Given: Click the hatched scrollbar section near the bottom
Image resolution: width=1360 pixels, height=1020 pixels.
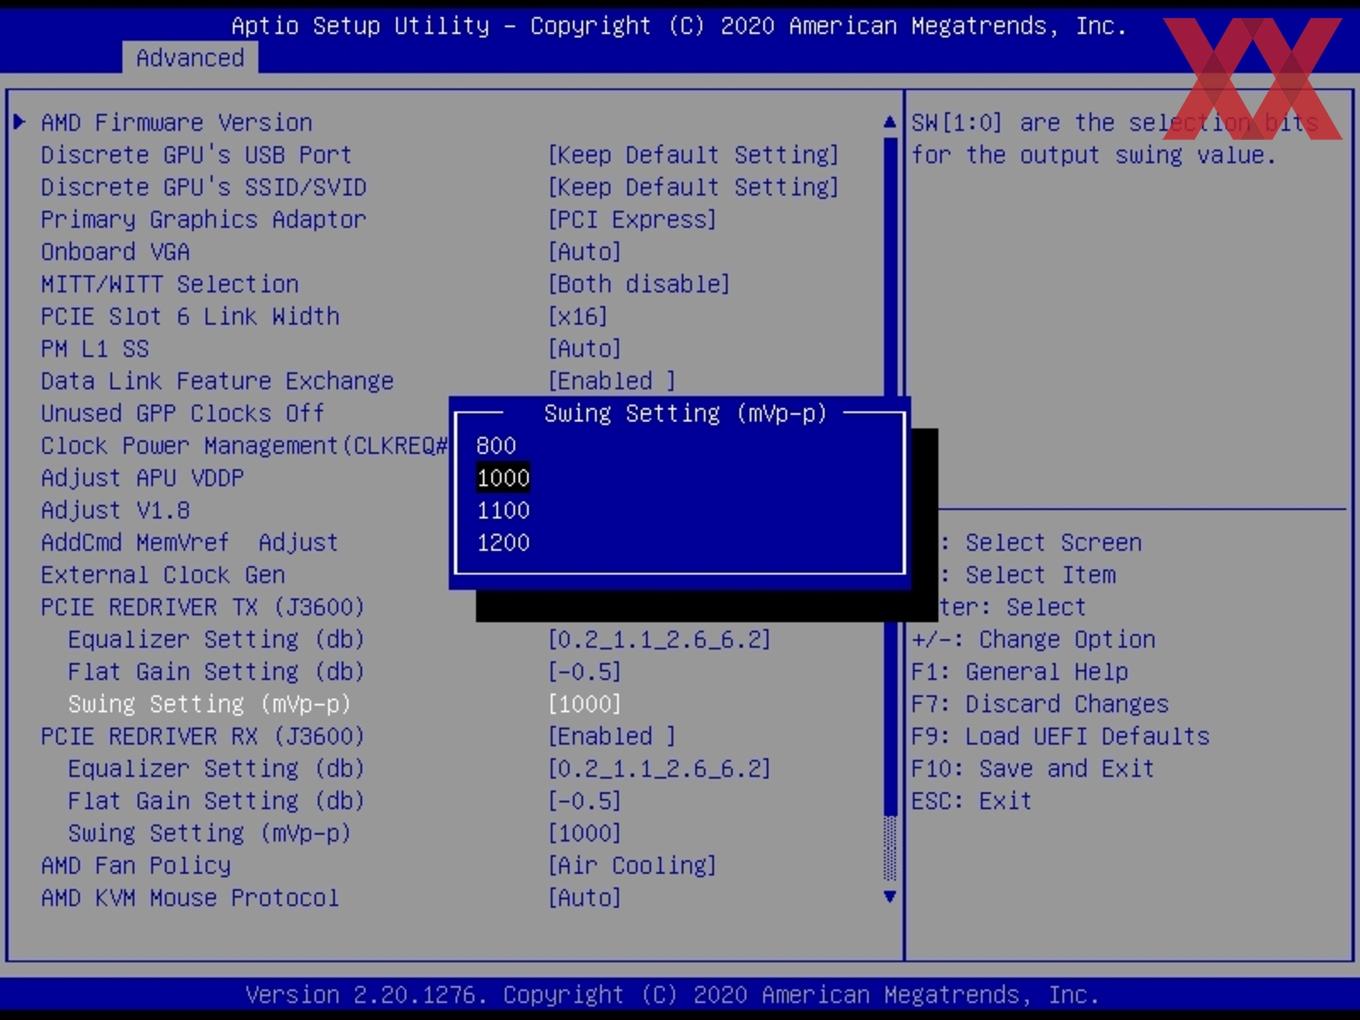Looking at the screenshot, I should (x=890, y=849).
